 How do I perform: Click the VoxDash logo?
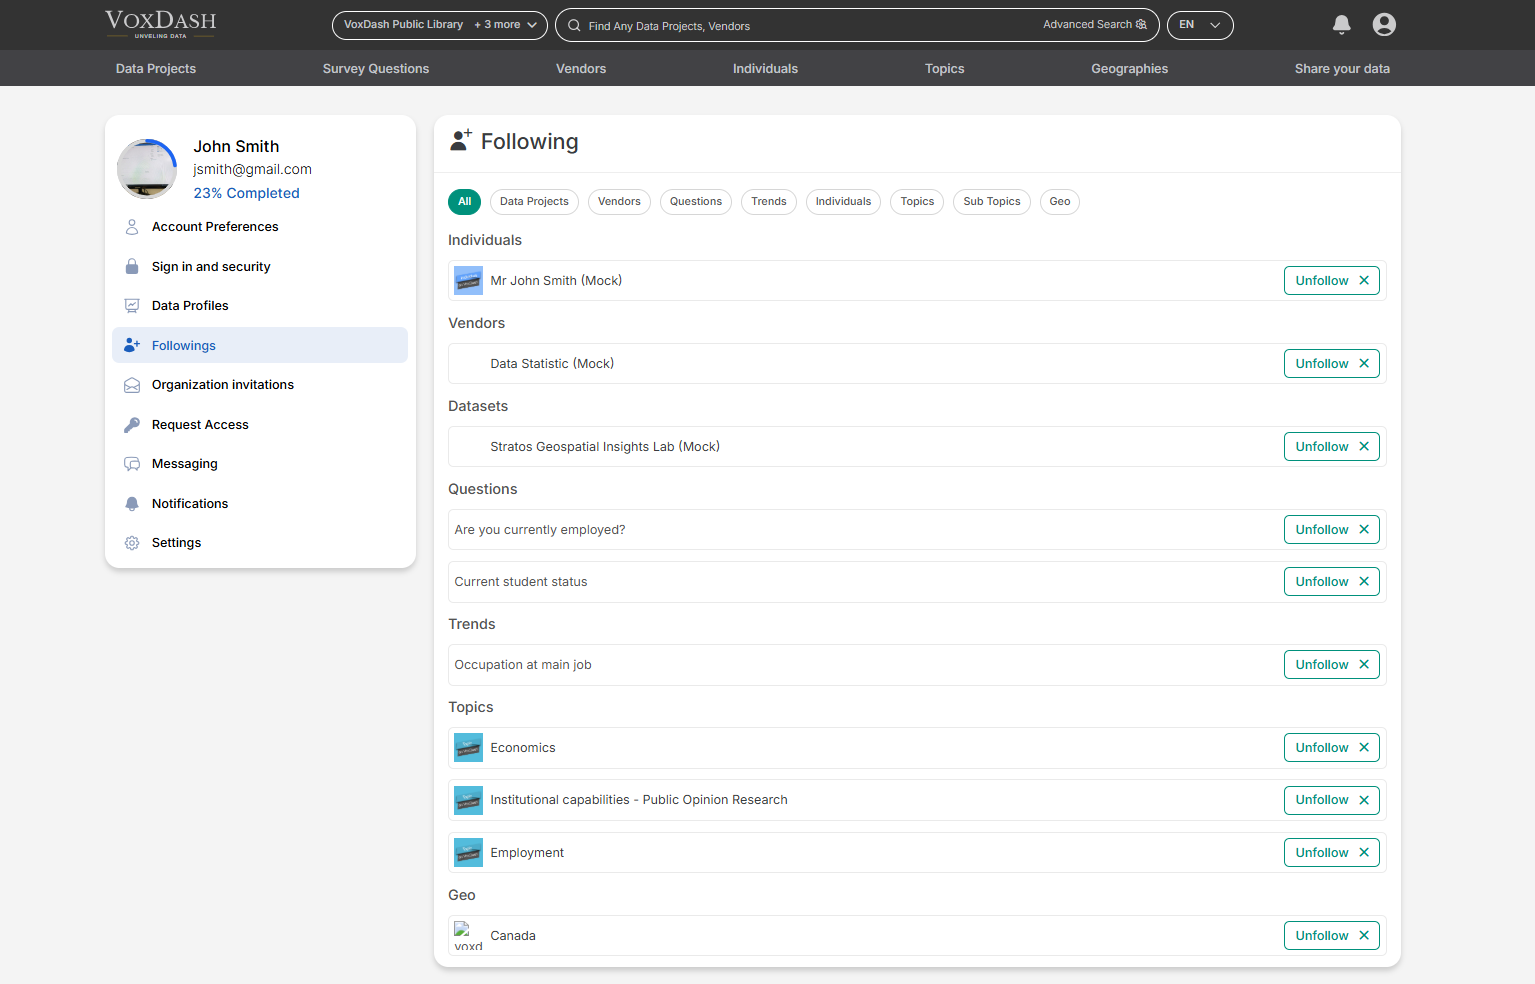tap(160, 24)
